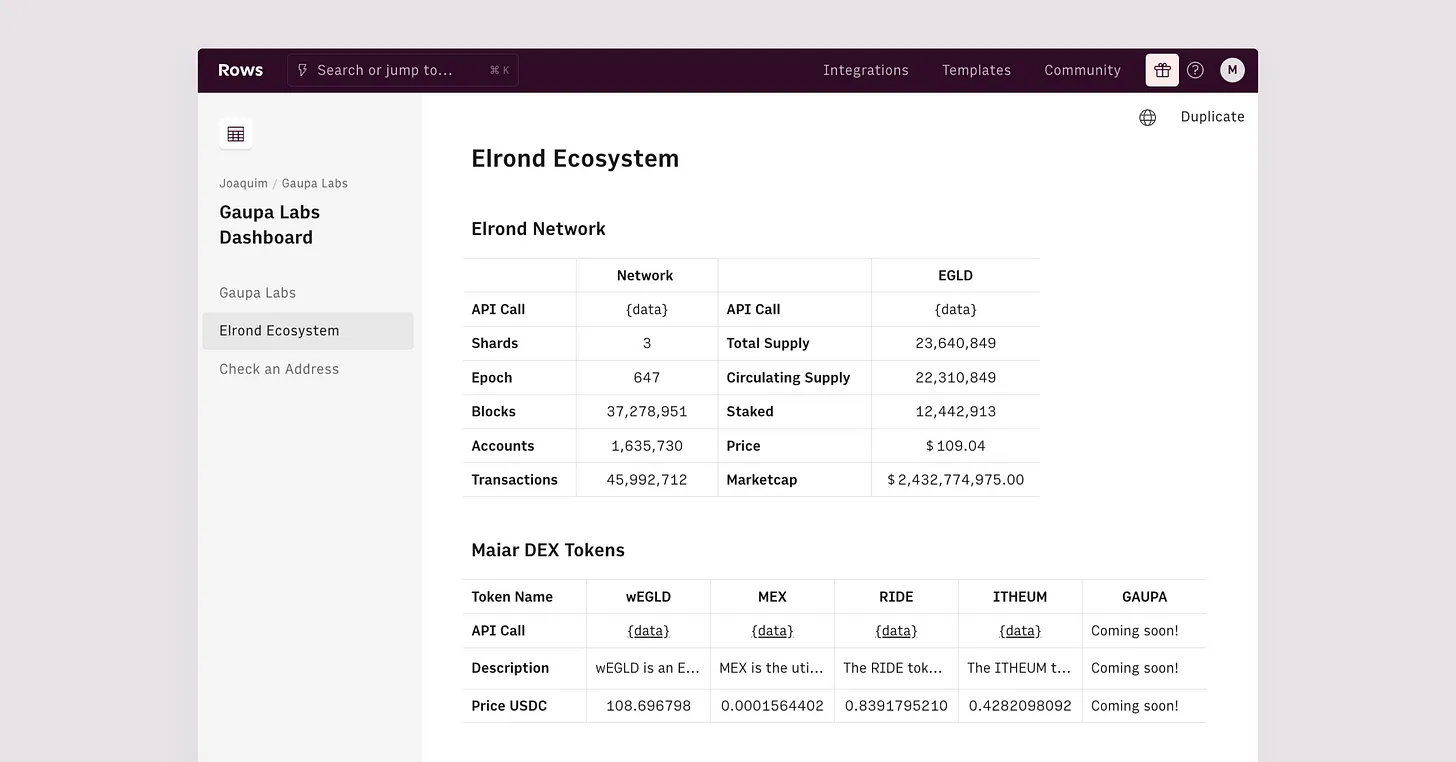The height and width of the screenshot is (762, 1456).
Task: Open the ITHEUM {data} API call link
Action: tap(1020, 631)
